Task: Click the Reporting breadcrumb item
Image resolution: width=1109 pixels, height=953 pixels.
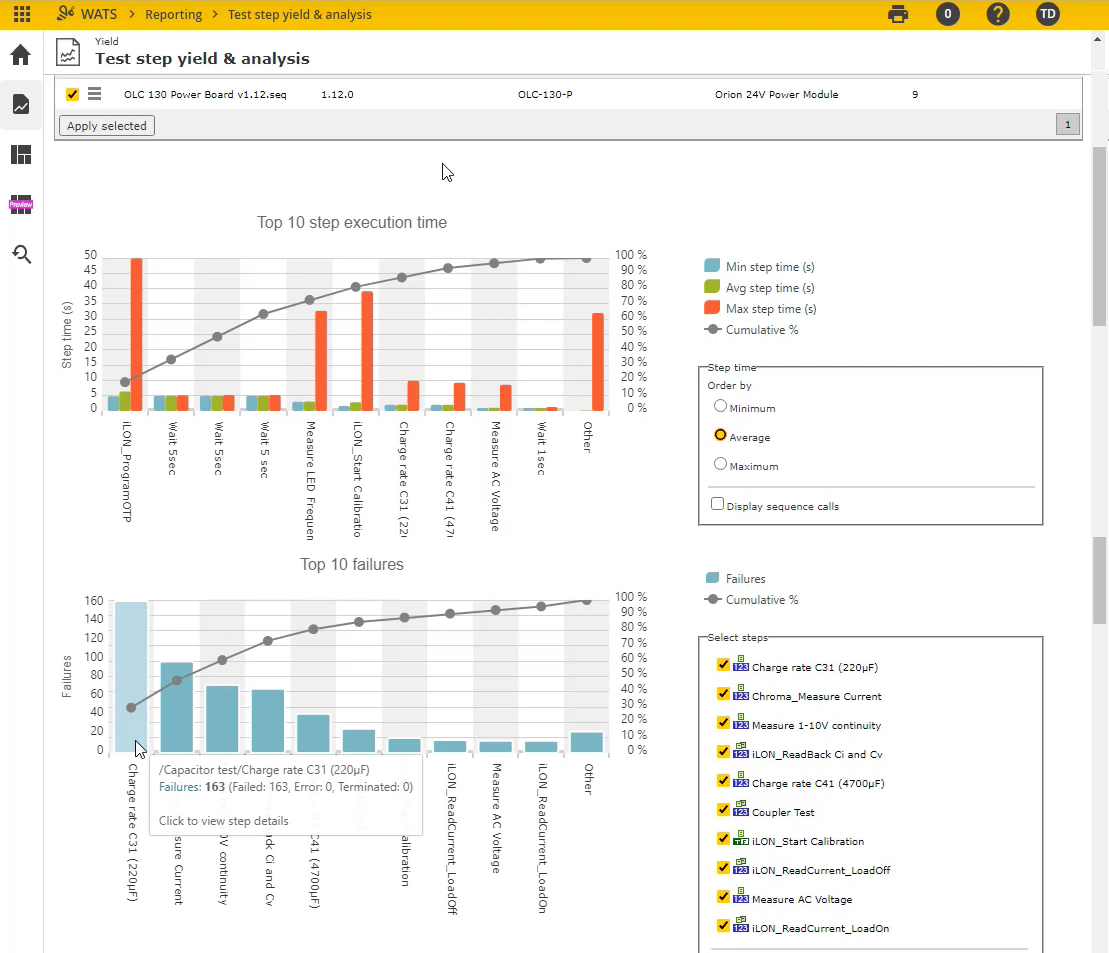Action: coord(173,15)
